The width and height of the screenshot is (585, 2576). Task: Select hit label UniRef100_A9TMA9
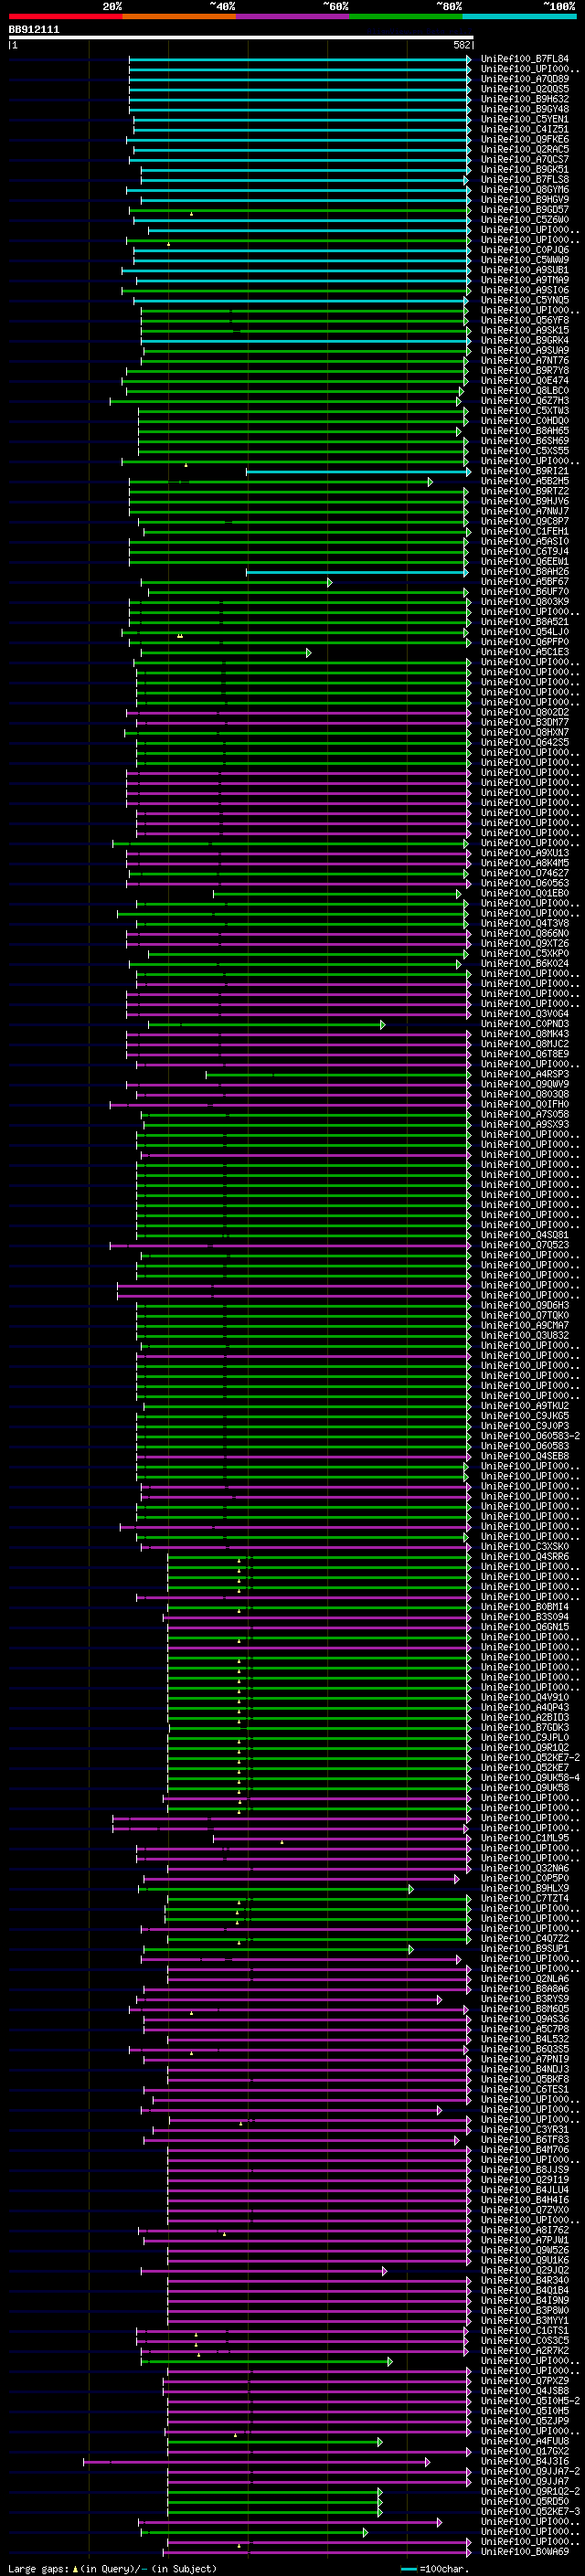[524, 280]
